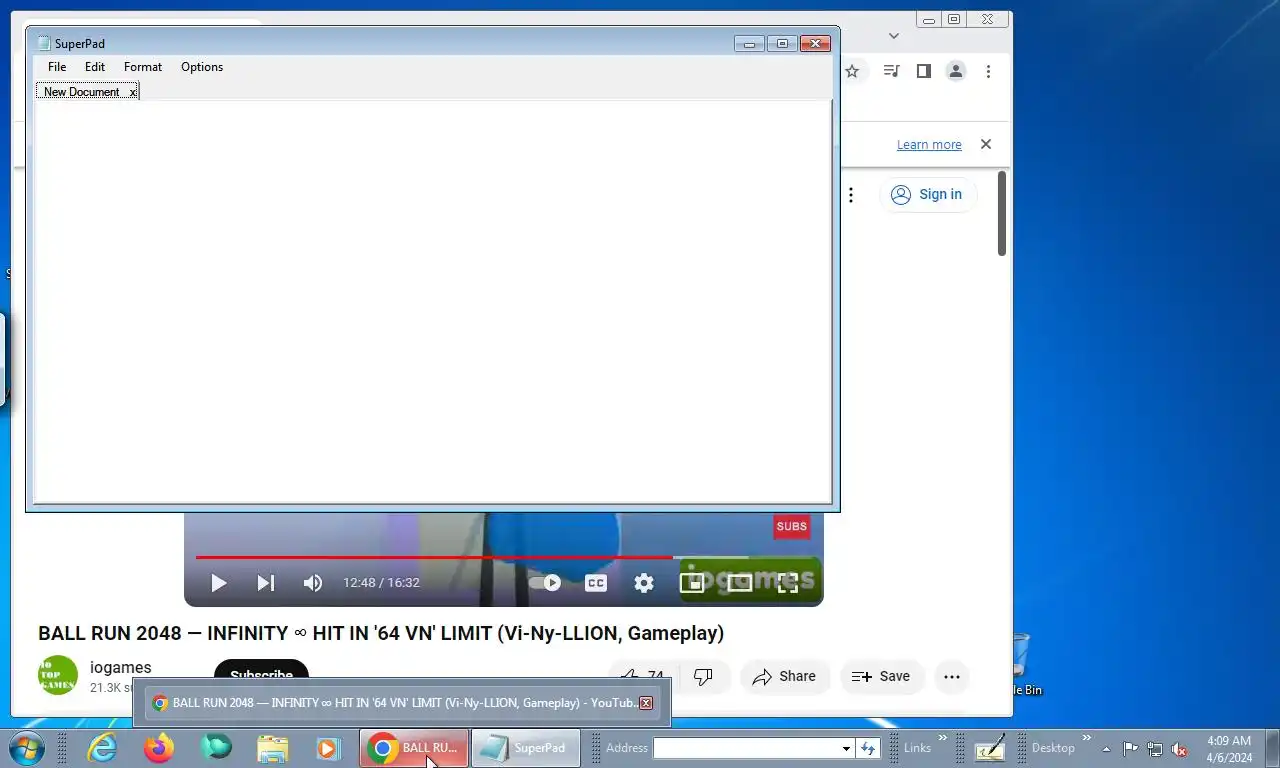Screen dimensions: 1280x768
Task: Bookmark this page with star icon
Action: [x=852, y=71]
